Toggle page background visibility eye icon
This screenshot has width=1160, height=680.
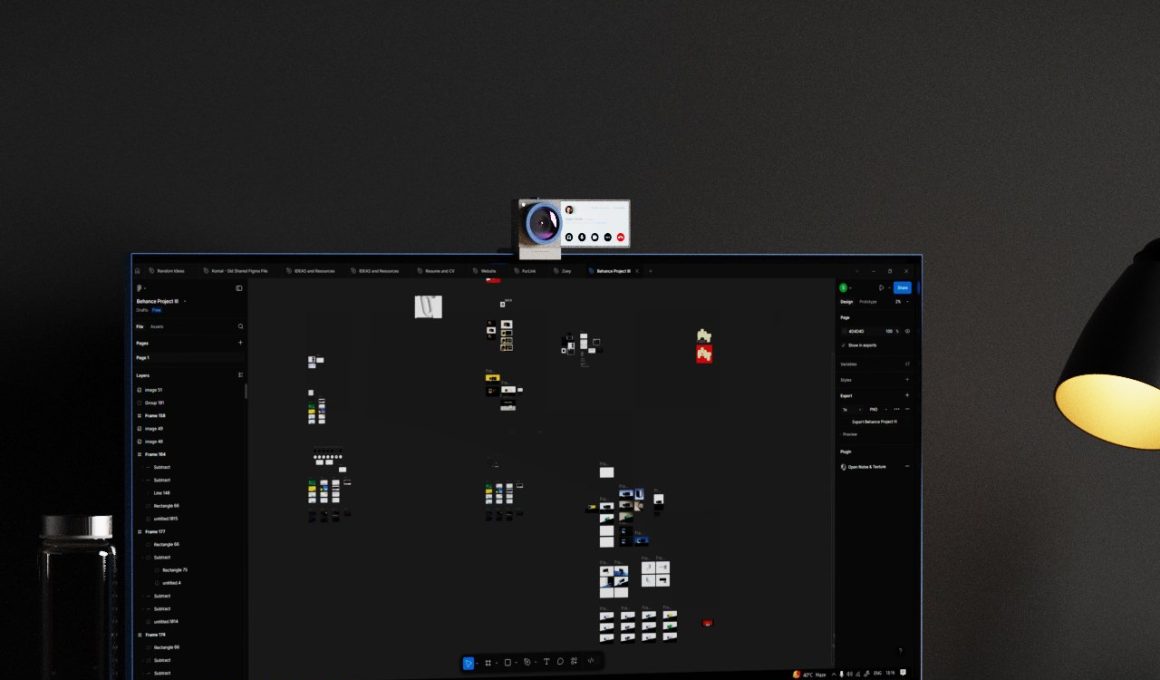pos(907,331)
